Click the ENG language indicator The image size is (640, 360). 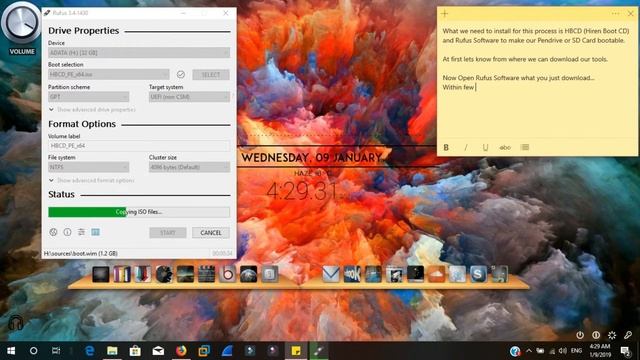pos(576,351)
